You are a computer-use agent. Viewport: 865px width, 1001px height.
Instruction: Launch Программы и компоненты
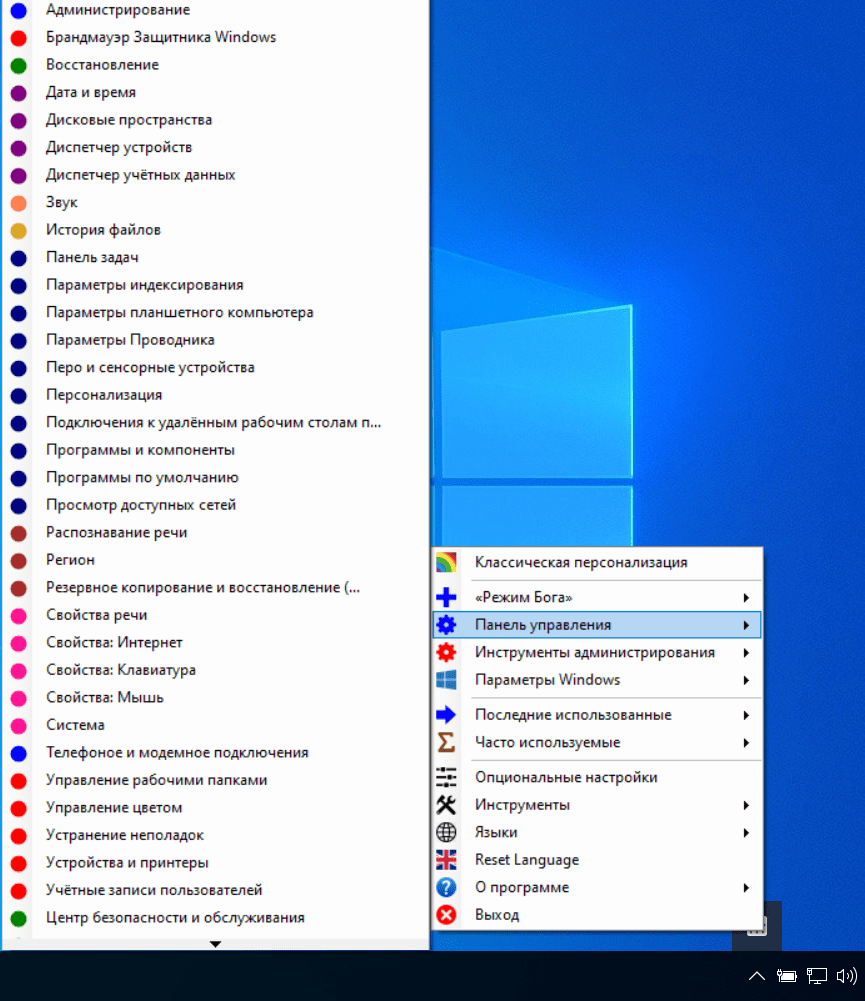click(215, 450)
